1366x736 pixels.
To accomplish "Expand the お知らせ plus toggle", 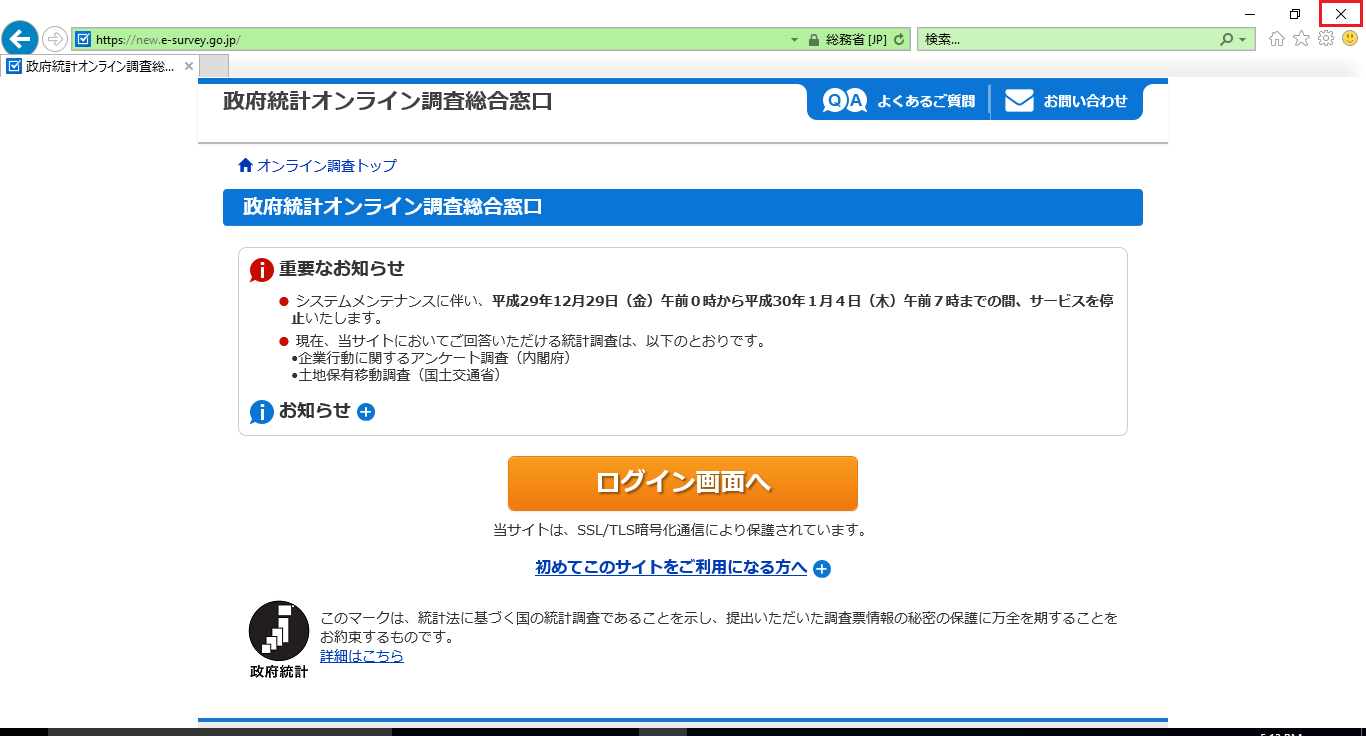I will [366, 412].
